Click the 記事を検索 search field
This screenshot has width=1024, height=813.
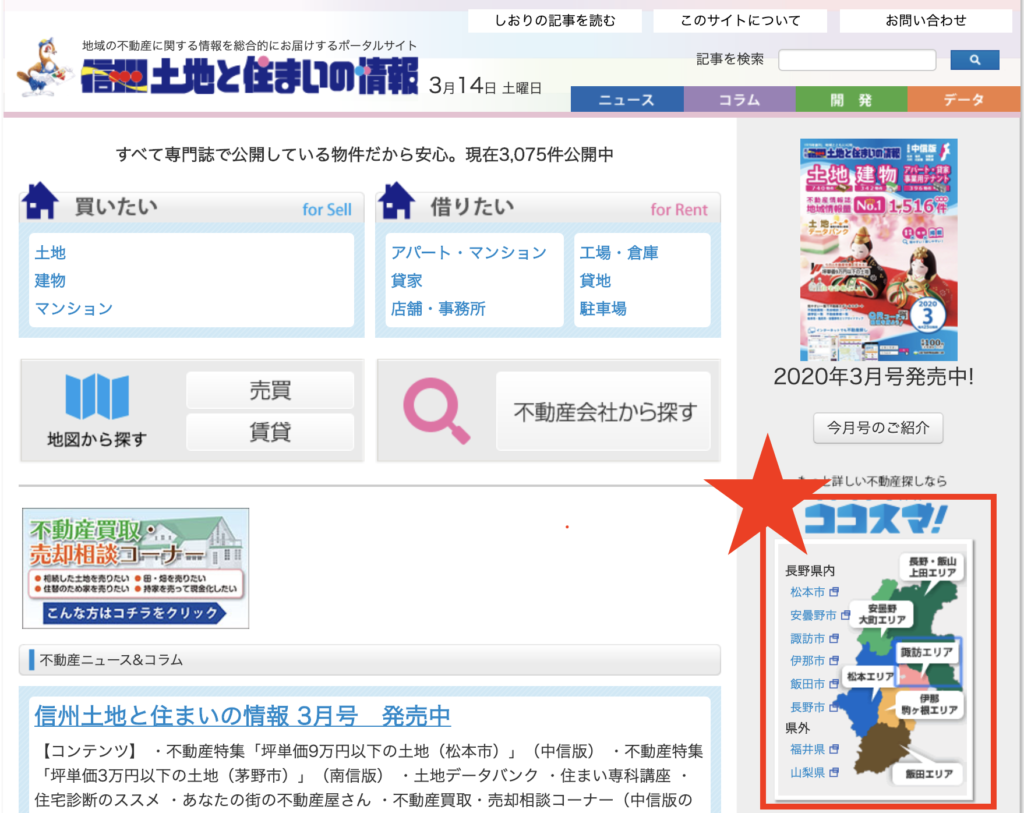point(857,60)
